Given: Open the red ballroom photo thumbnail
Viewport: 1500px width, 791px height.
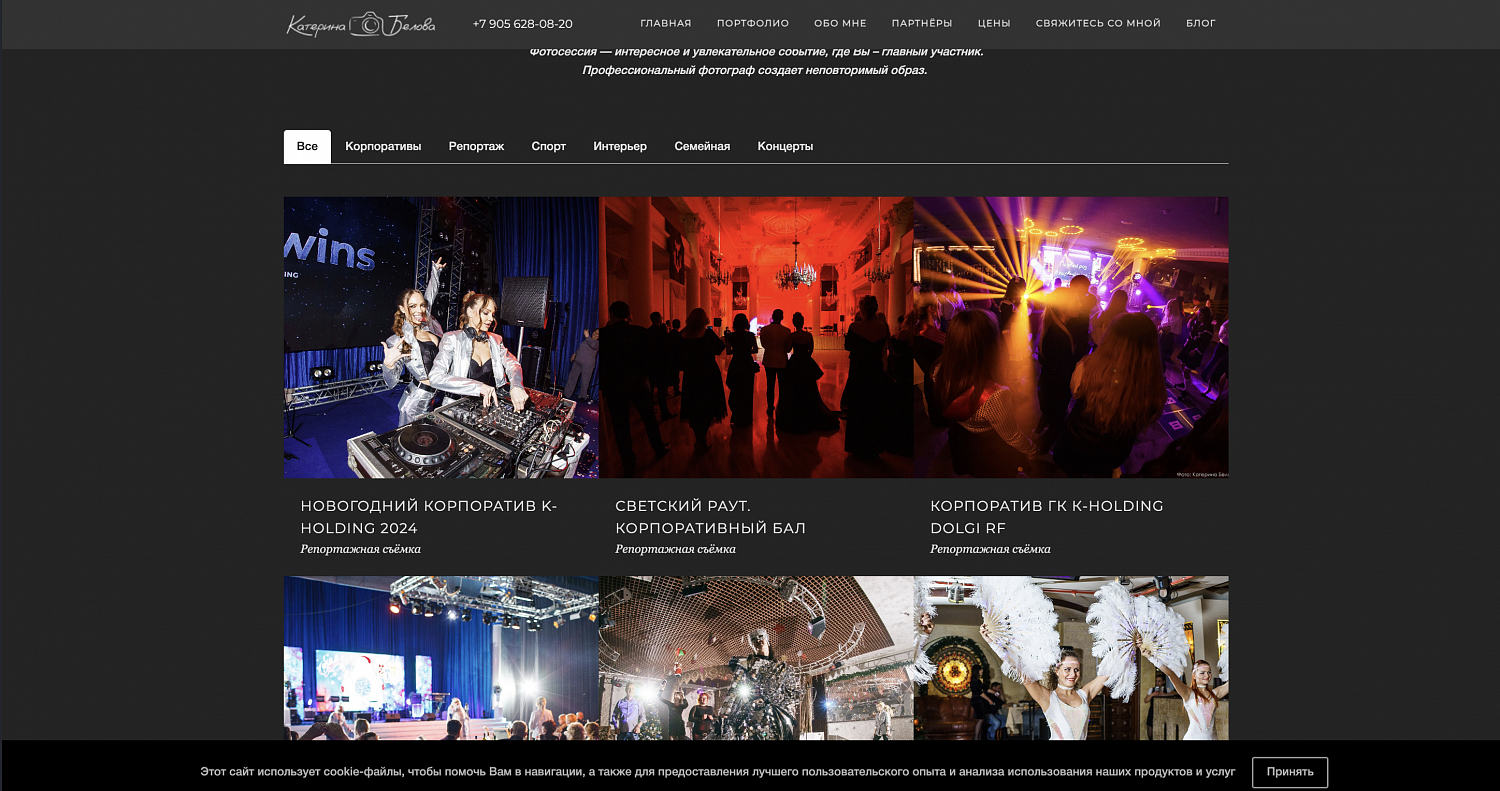Looking at the screenshot, I should pyautogui.click(x=756, y=337).
